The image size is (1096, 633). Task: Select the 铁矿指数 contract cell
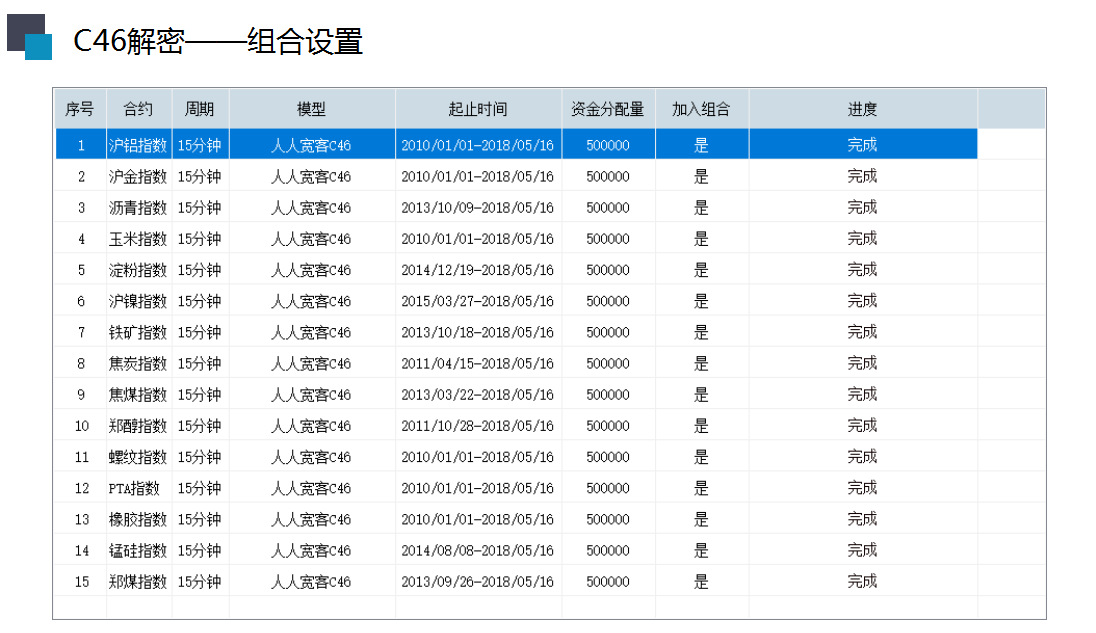[x=138, y=333]
